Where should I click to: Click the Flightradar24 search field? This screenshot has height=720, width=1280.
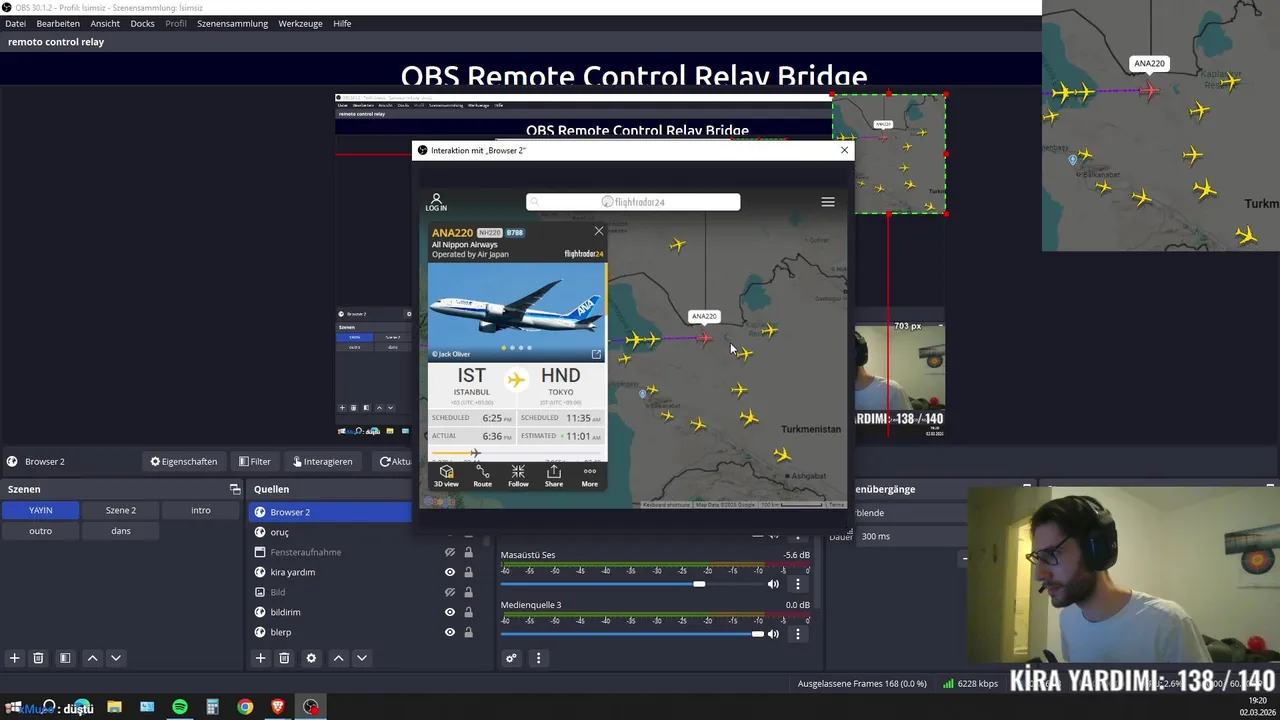coord(633,202)
